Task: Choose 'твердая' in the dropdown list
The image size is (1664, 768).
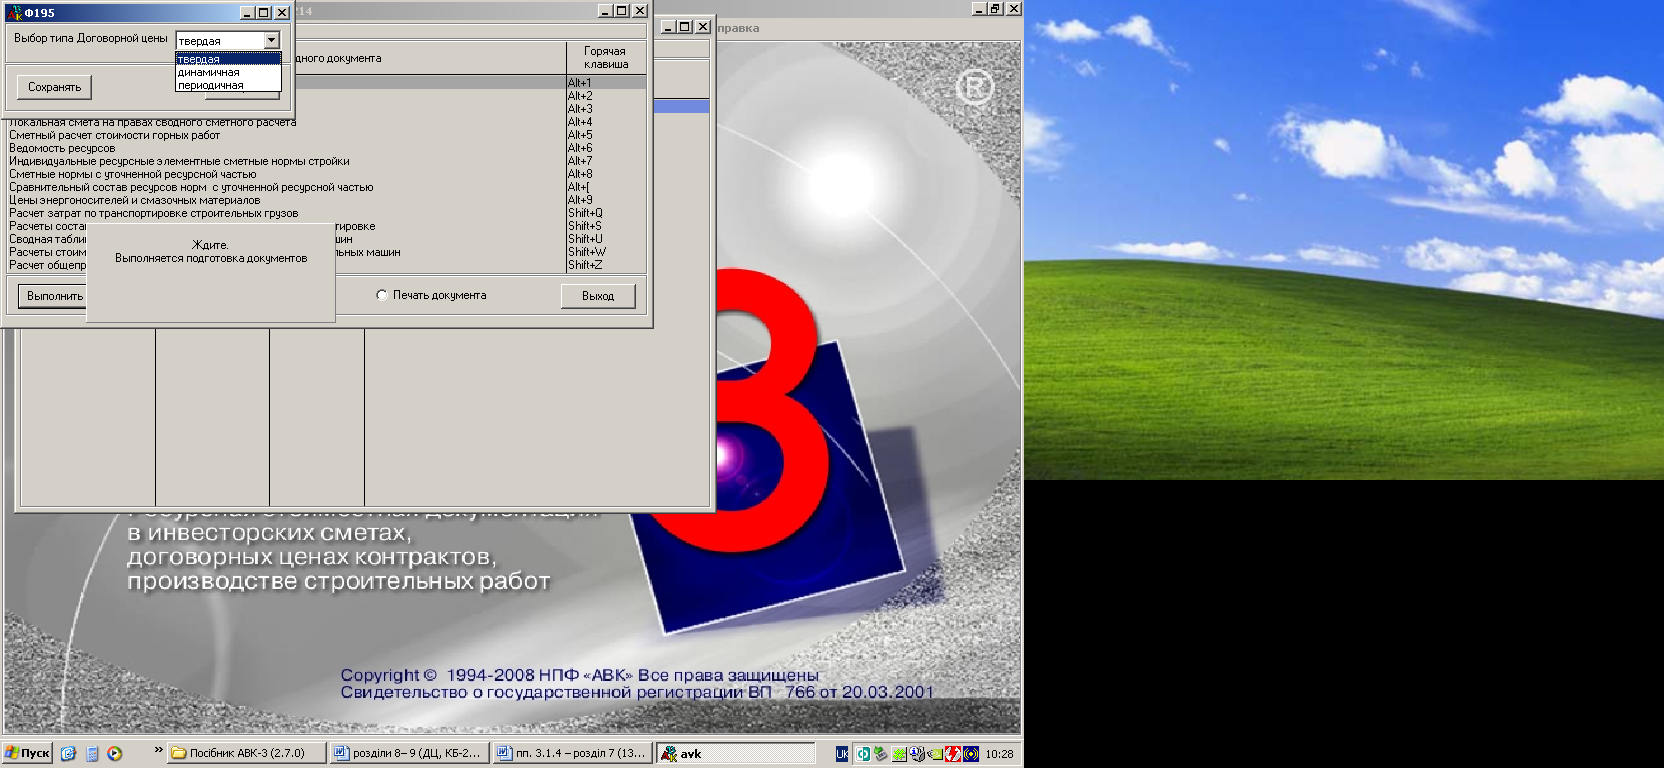Action: [x=228, y=59]
